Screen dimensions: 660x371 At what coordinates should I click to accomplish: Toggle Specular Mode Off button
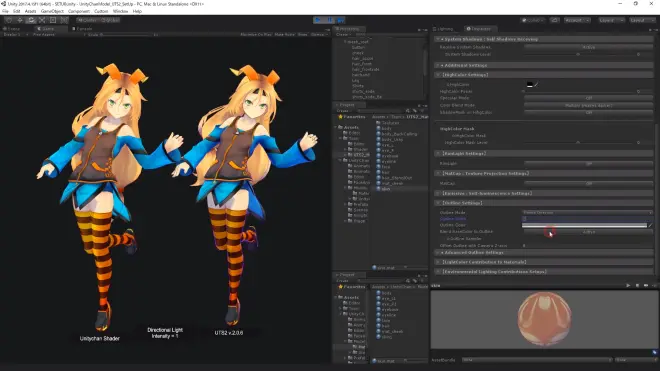tap(588, 98)
